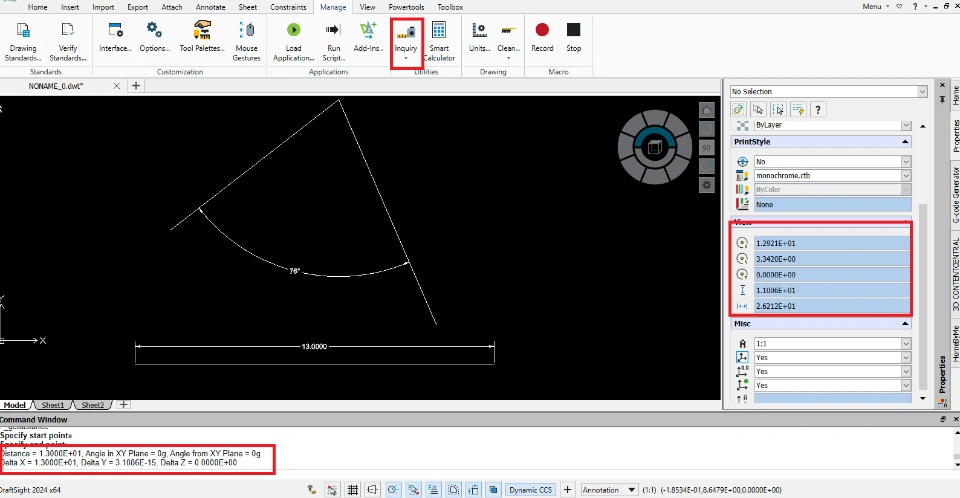Viewport: 960px width, 498px height.
Task: Open the Interface customization tool
Action: tap(115, 37)
